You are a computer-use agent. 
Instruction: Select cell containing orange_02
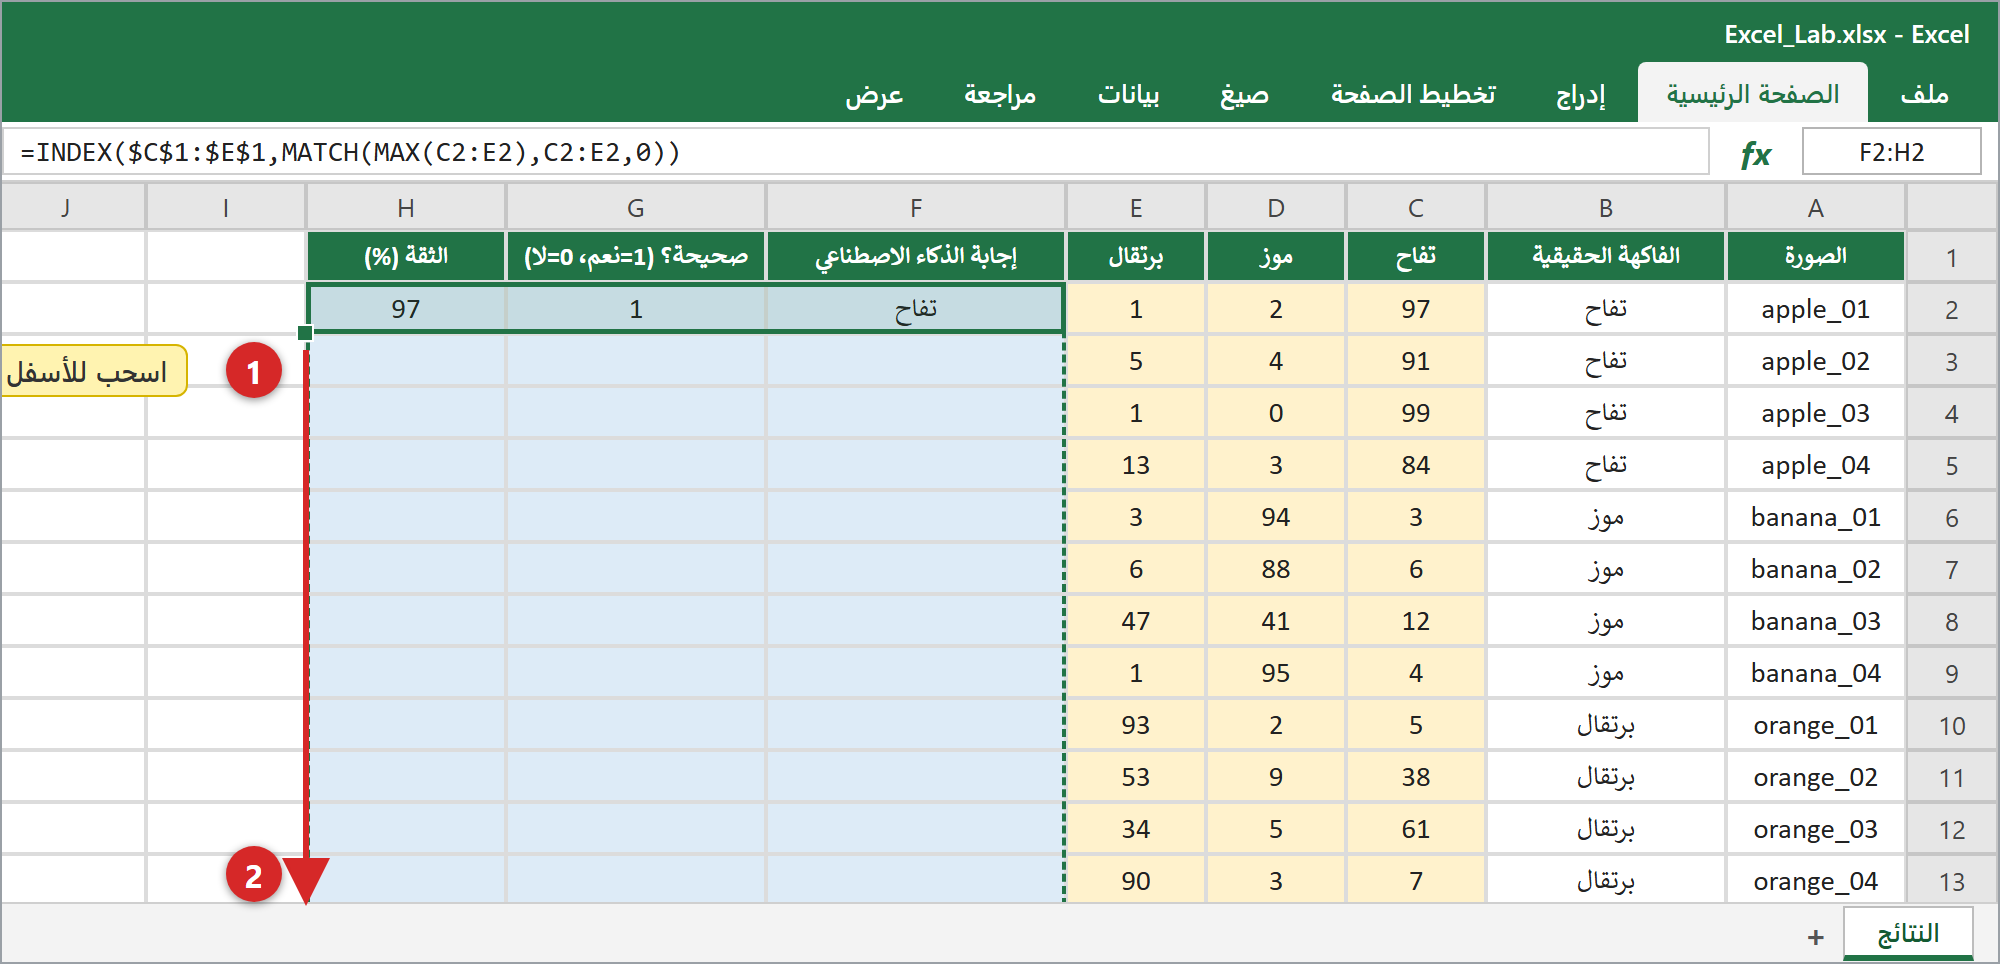[x=1816, y=777]
